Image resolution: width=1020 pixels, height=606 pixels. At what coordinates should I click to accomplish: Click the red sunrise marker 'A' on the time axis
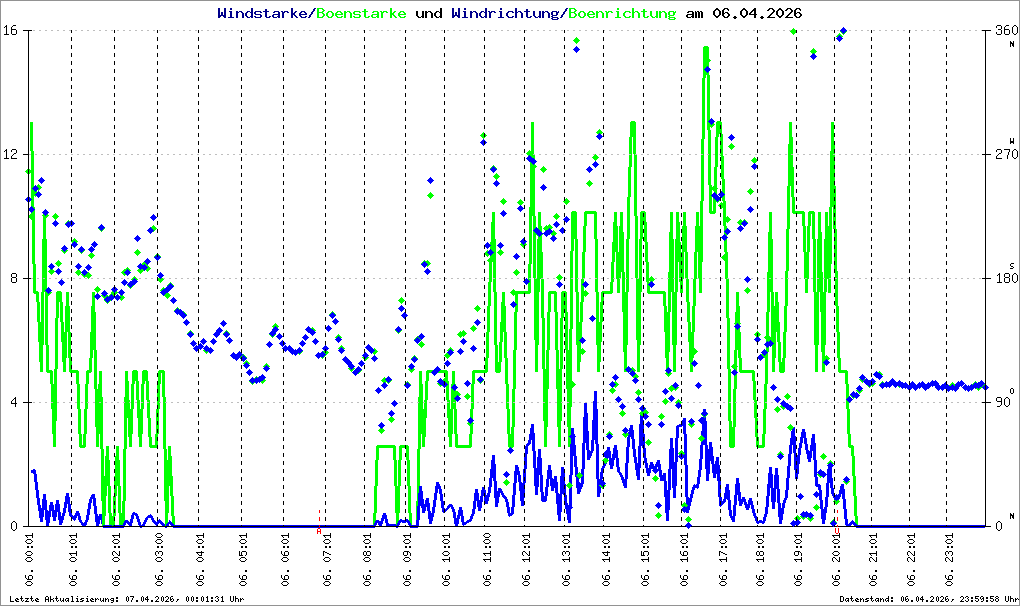pyautogui.click(x=319, y=531)
